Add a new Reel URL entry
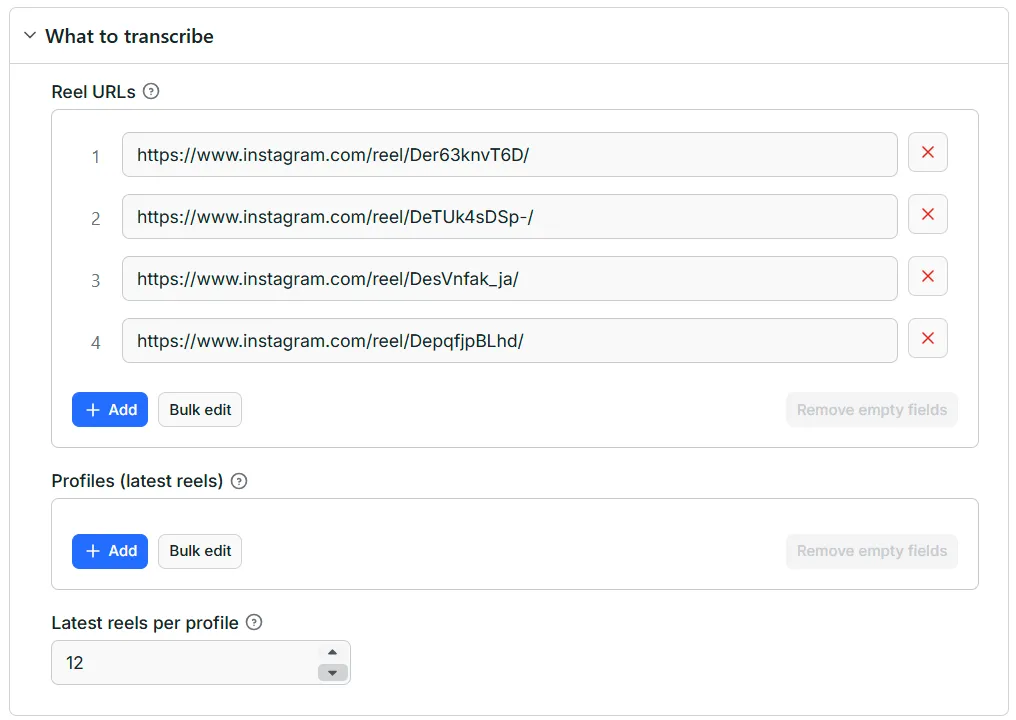The image size is (1016, 720). [x=110, y=410]
